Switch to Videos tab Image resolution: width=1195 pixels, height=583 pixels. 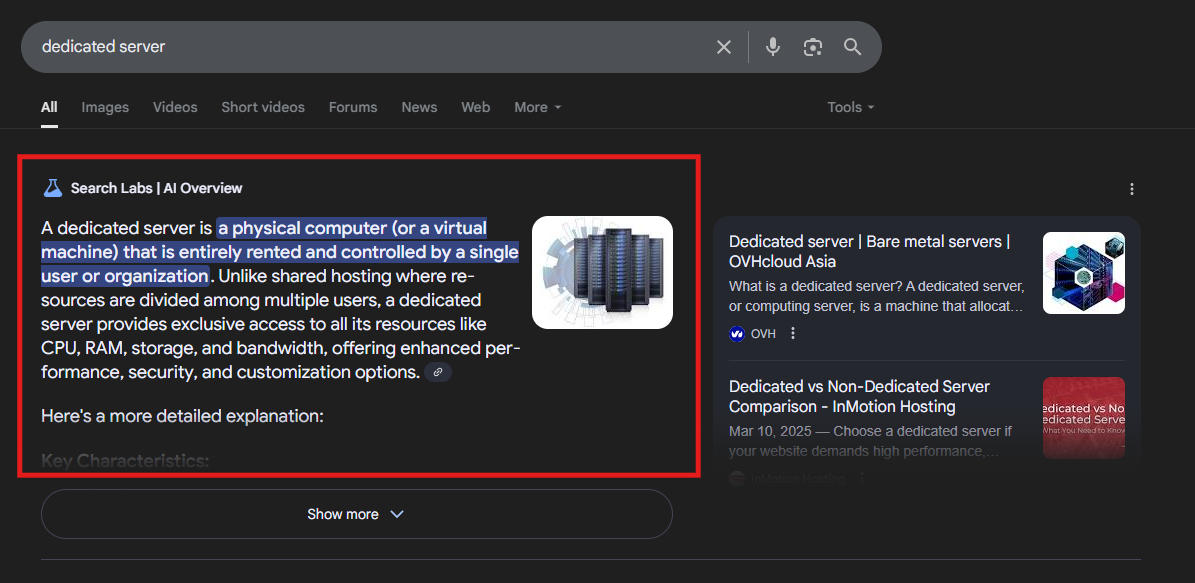[x=175, y=107]
